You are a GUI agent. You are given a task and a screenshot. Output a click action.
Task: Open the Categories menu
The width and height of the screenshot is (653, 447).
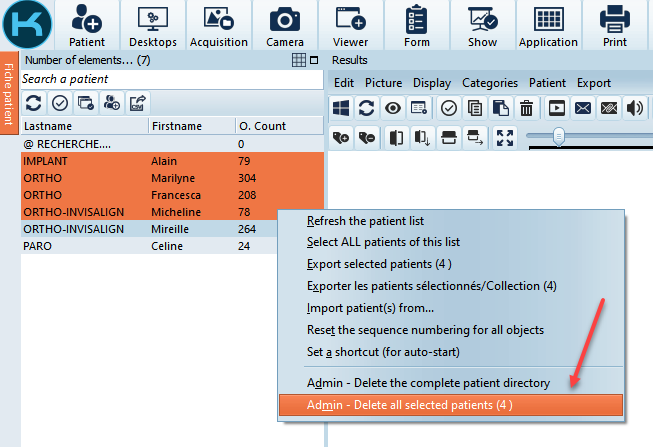pos(489,83)
